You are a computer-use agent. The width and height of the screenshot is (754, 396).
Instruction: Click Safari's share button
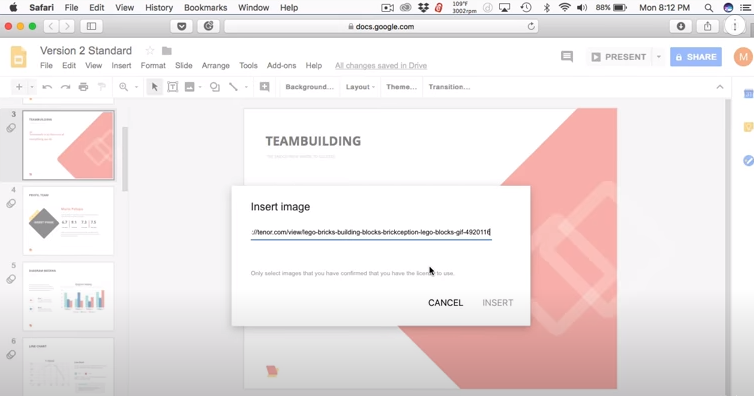pos(707,26)
